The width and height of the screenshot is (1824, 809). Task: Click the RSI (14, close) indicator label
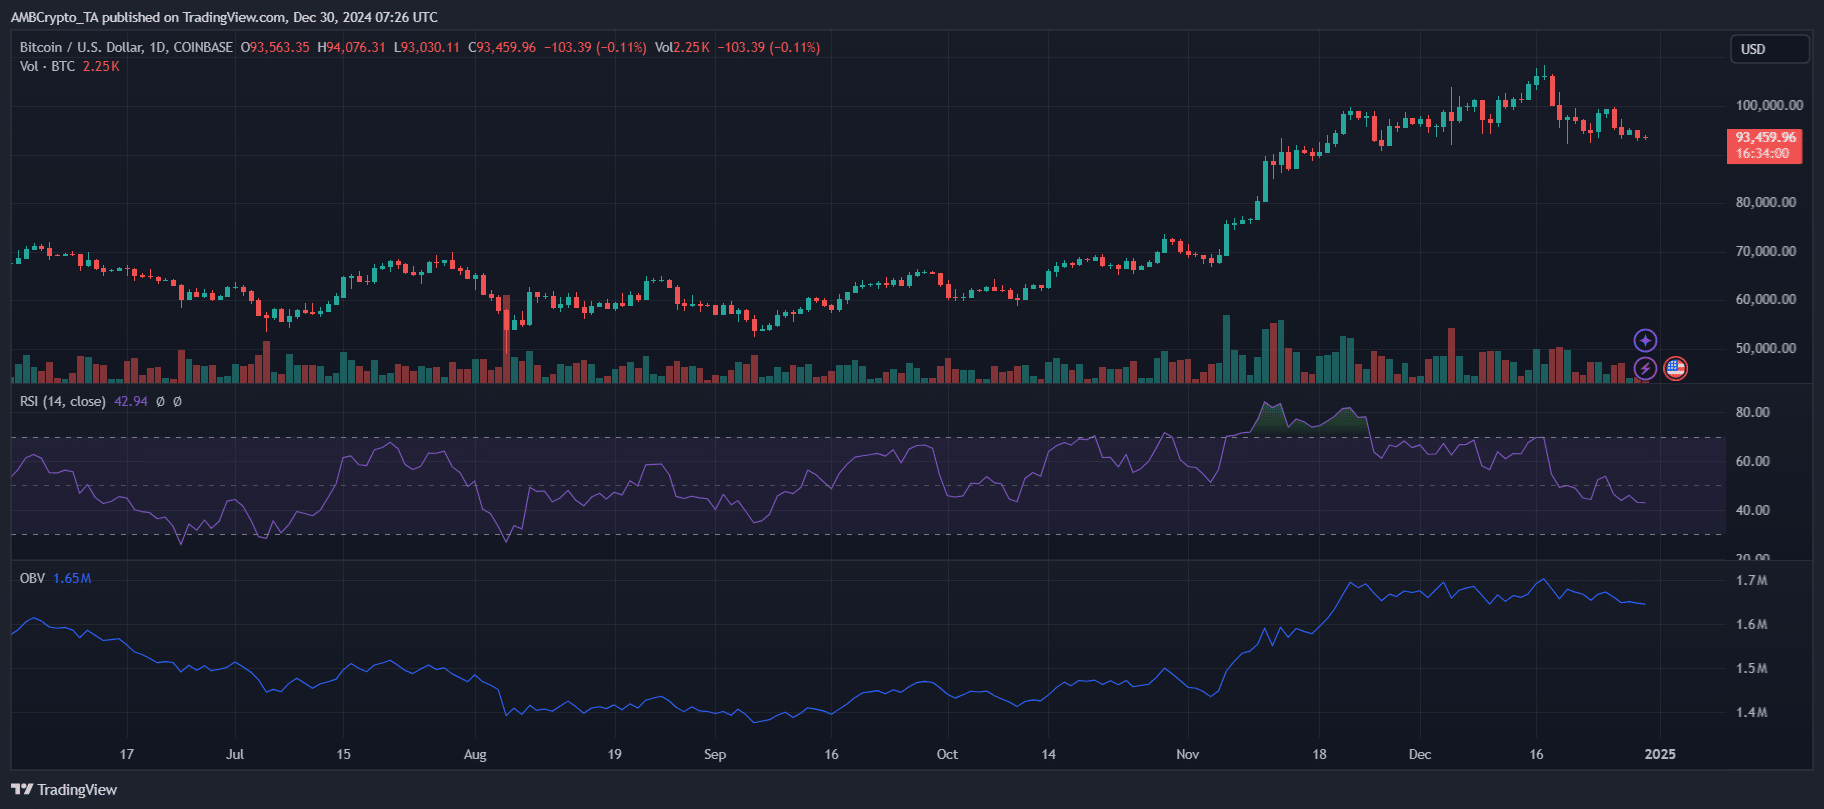(x=63, y=401)
